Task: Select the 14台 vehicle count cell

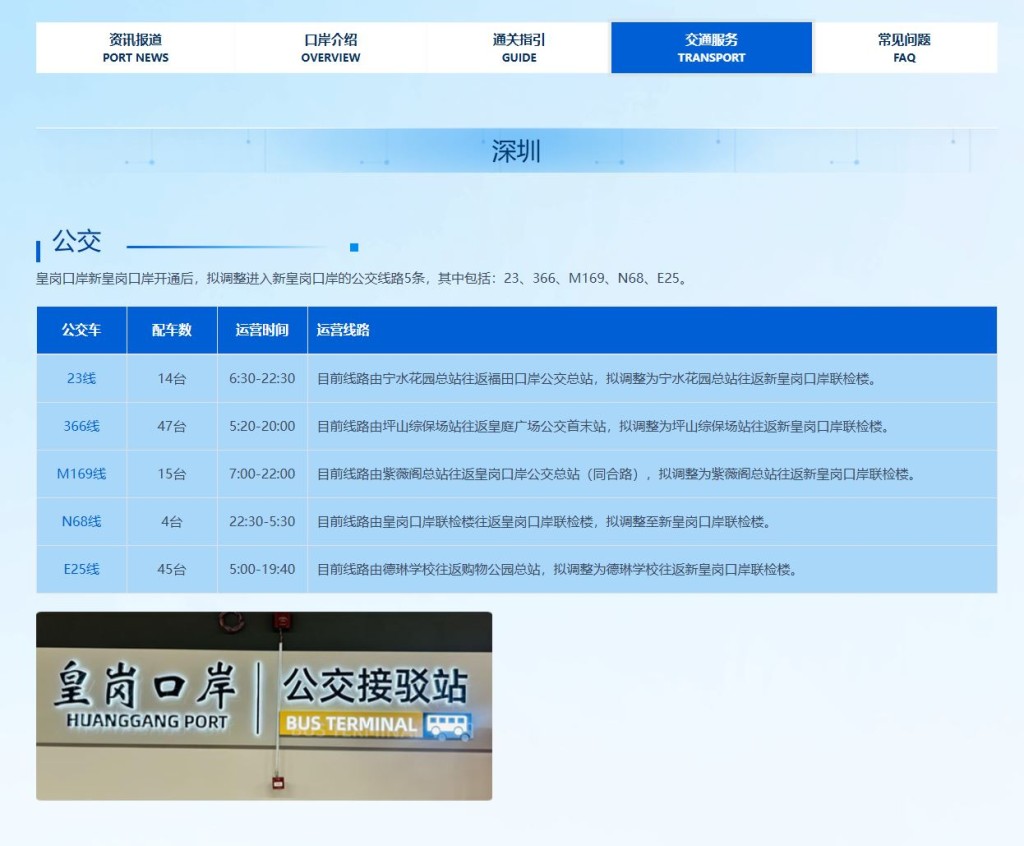Action: coord(172,378)
